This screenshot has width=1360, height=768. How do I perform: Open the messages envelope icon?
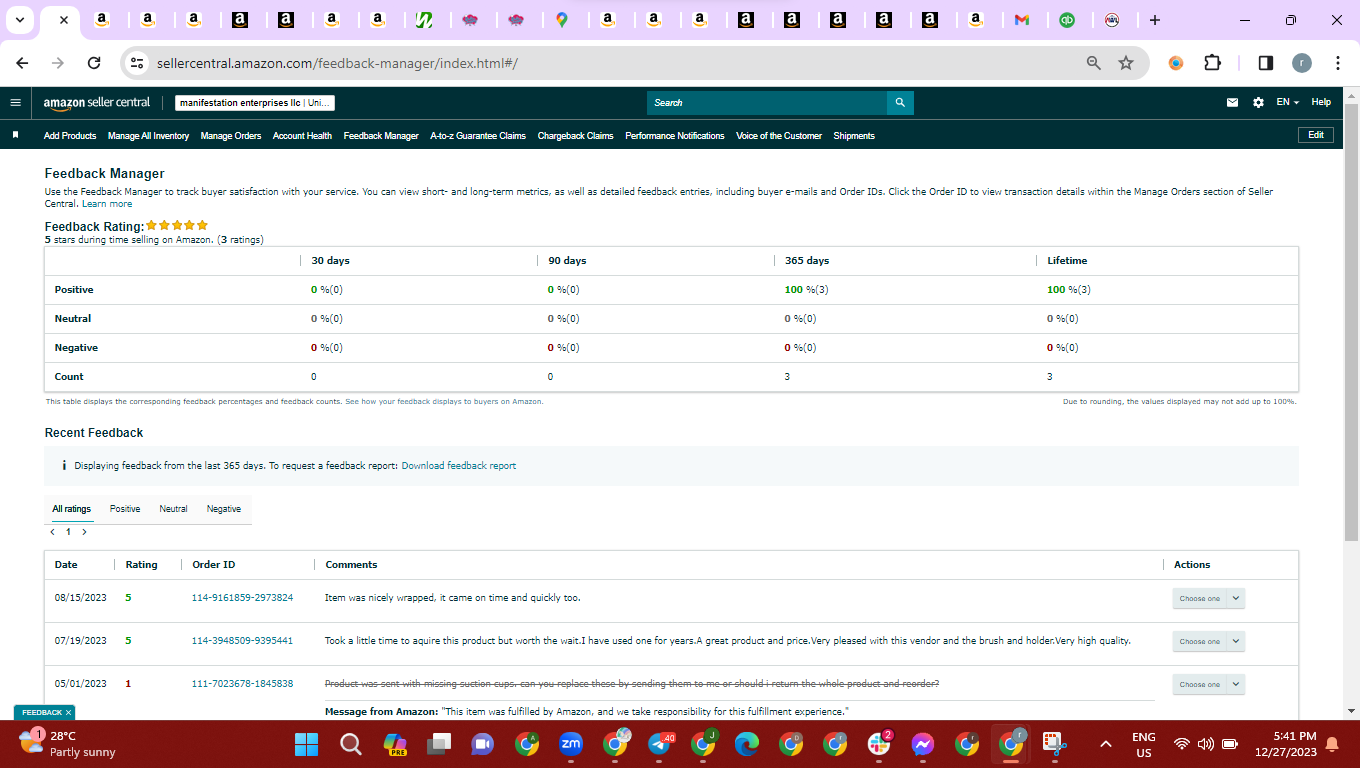pos(1233,102)
